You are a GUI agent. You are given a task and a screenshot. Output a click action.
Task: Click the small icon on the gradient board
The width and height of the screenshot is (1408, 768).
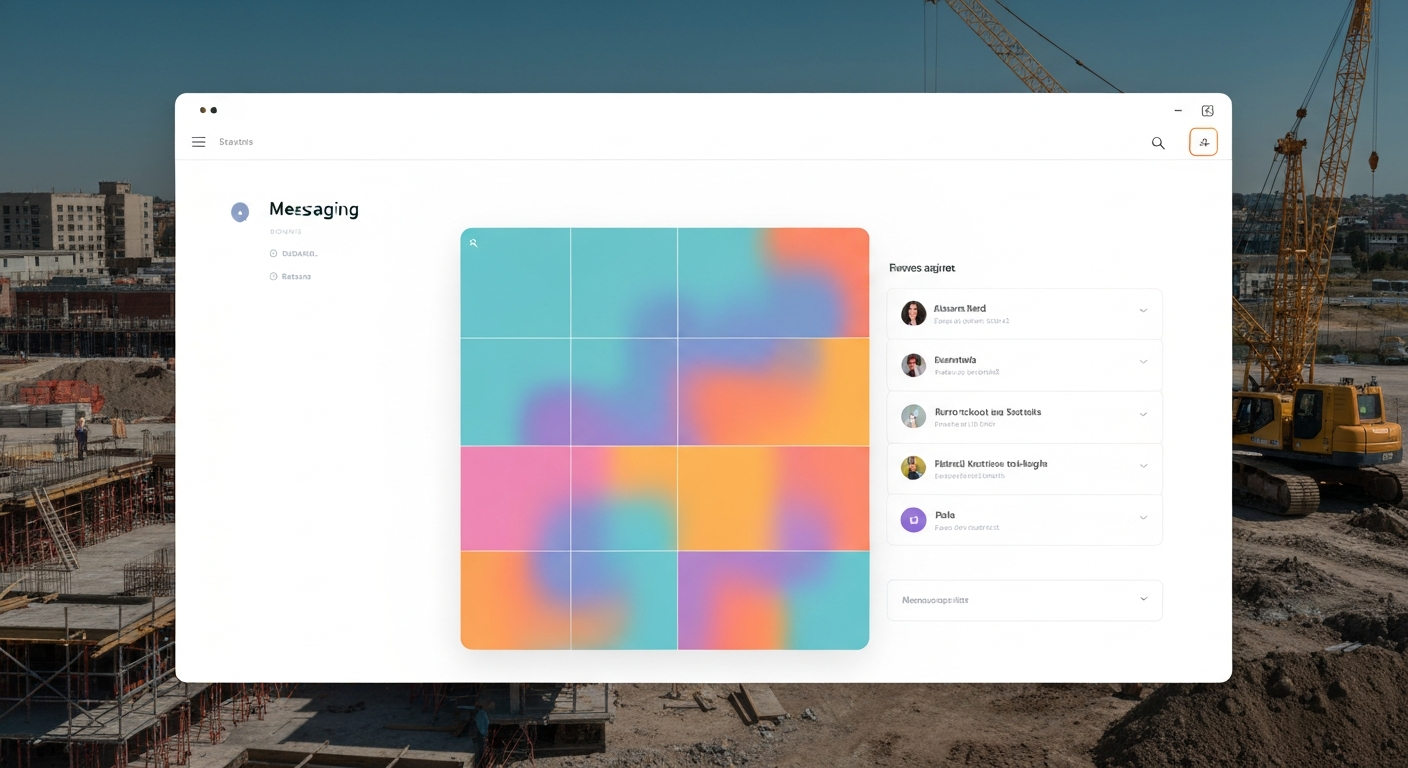473,243
